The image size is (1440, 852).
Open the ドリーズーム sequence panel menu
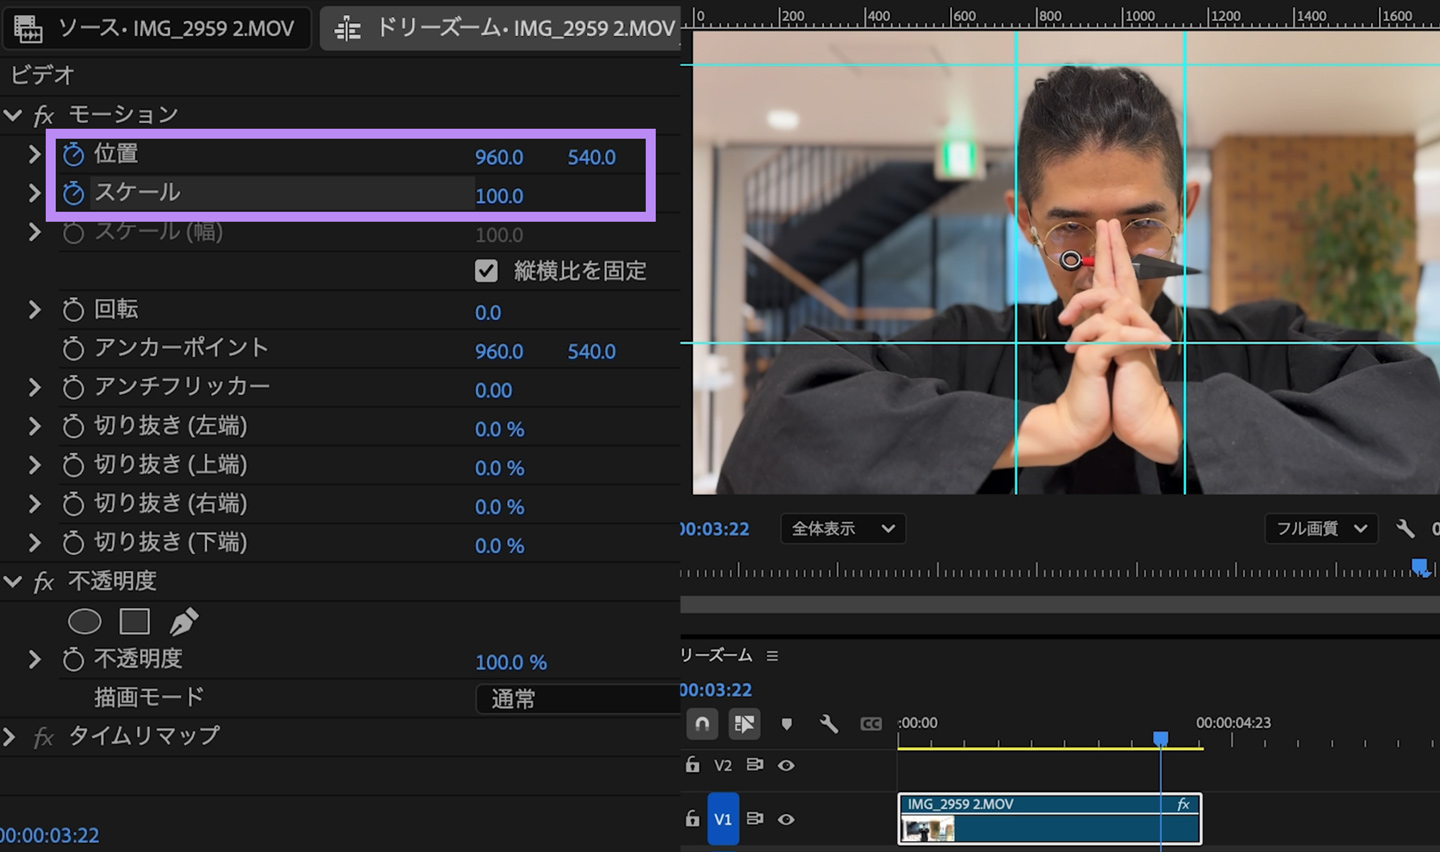click(x=772, y=656)
